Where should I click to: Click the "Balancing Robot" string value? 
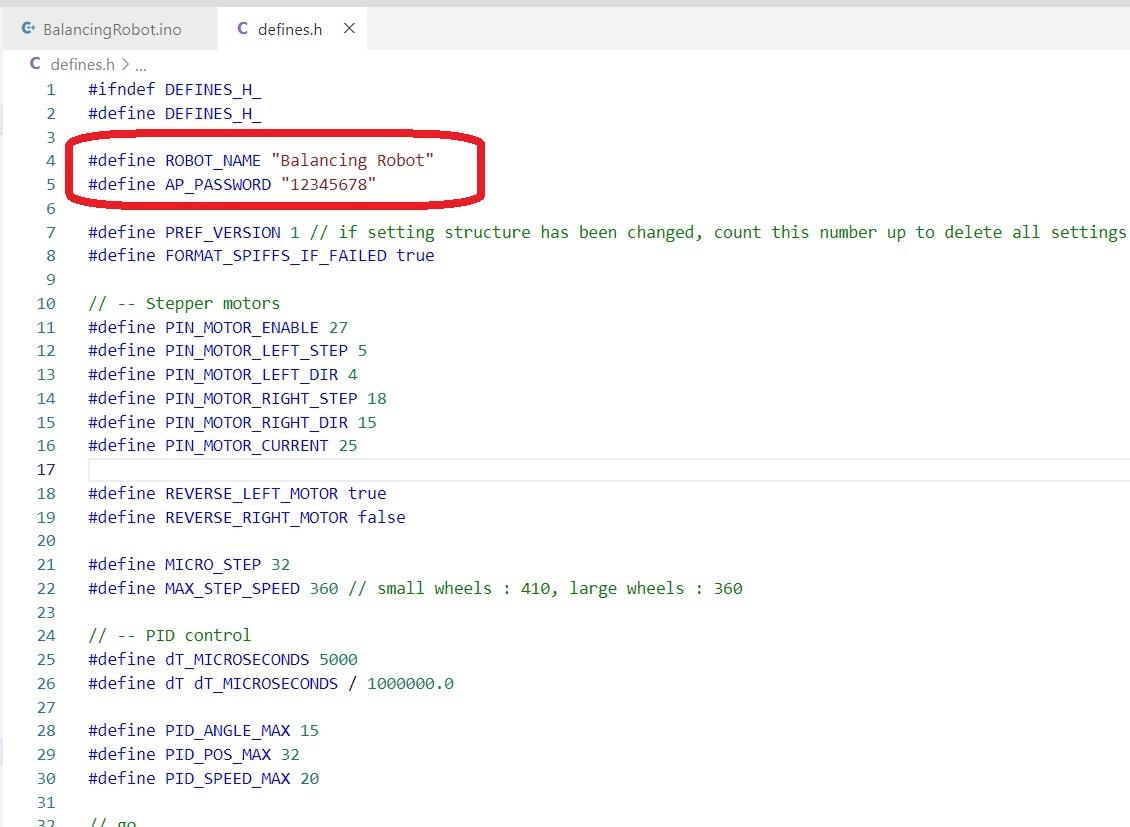(352, 160)
